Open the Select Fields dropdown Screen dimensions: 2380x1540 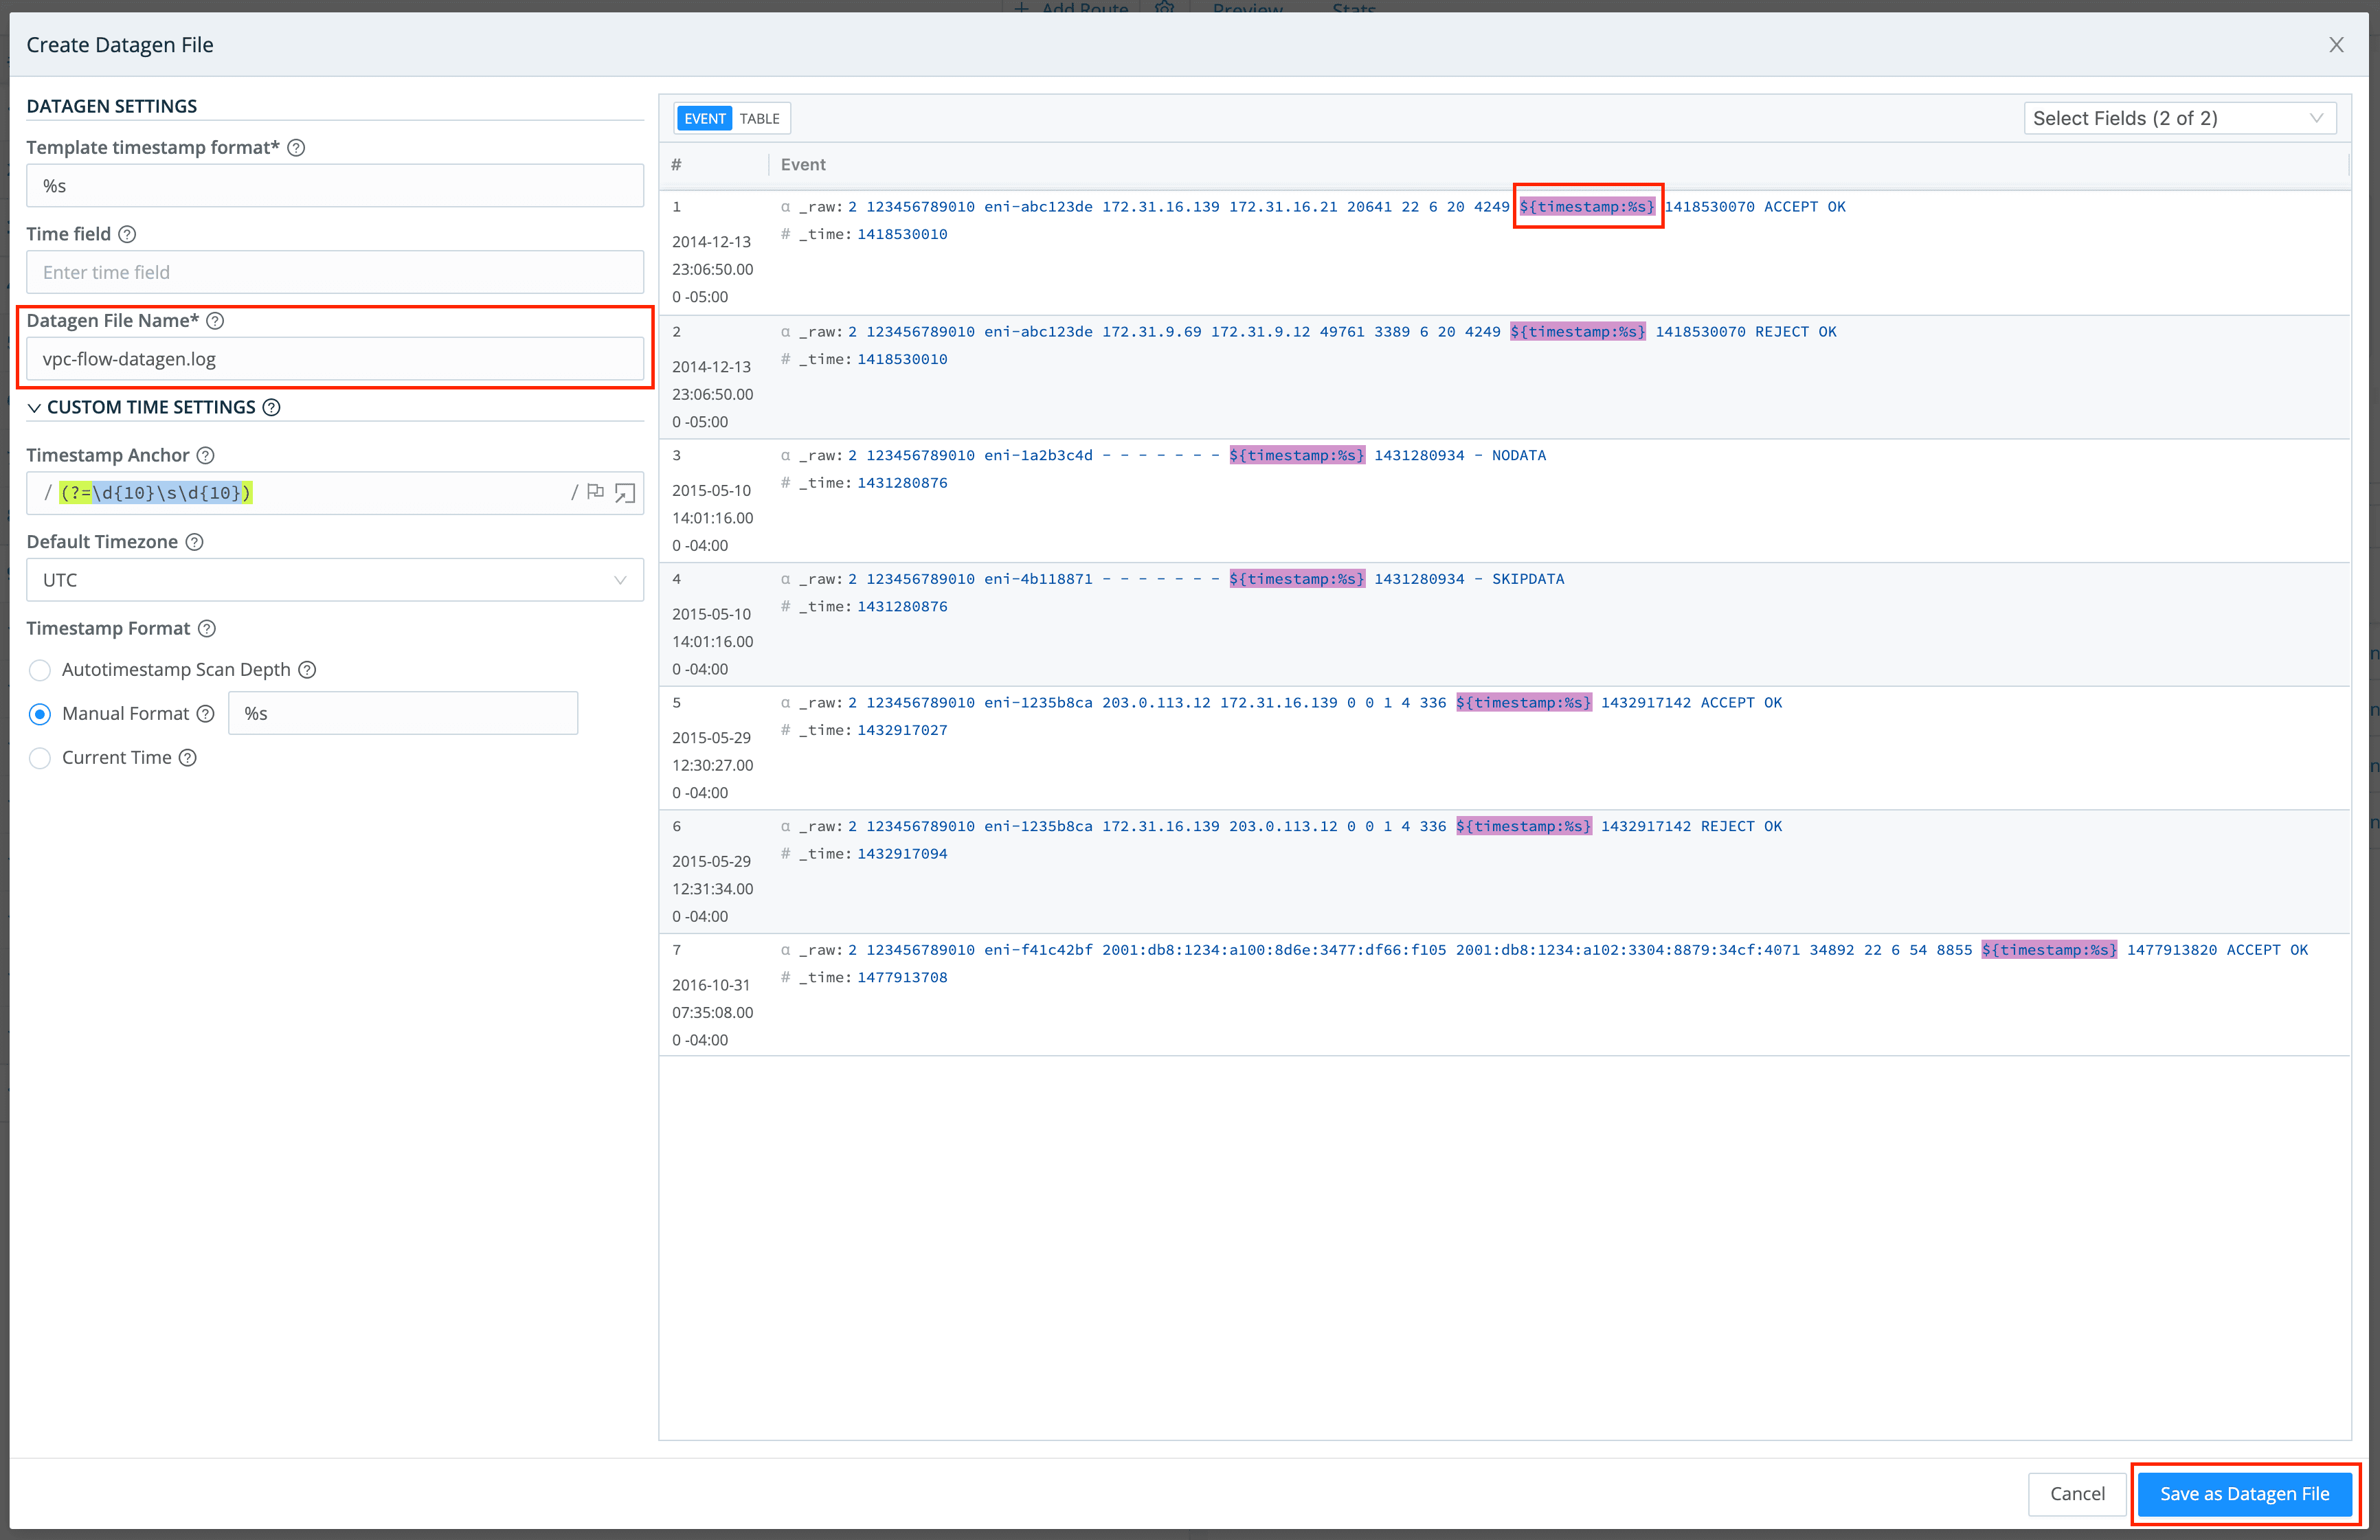[2180, 117]
